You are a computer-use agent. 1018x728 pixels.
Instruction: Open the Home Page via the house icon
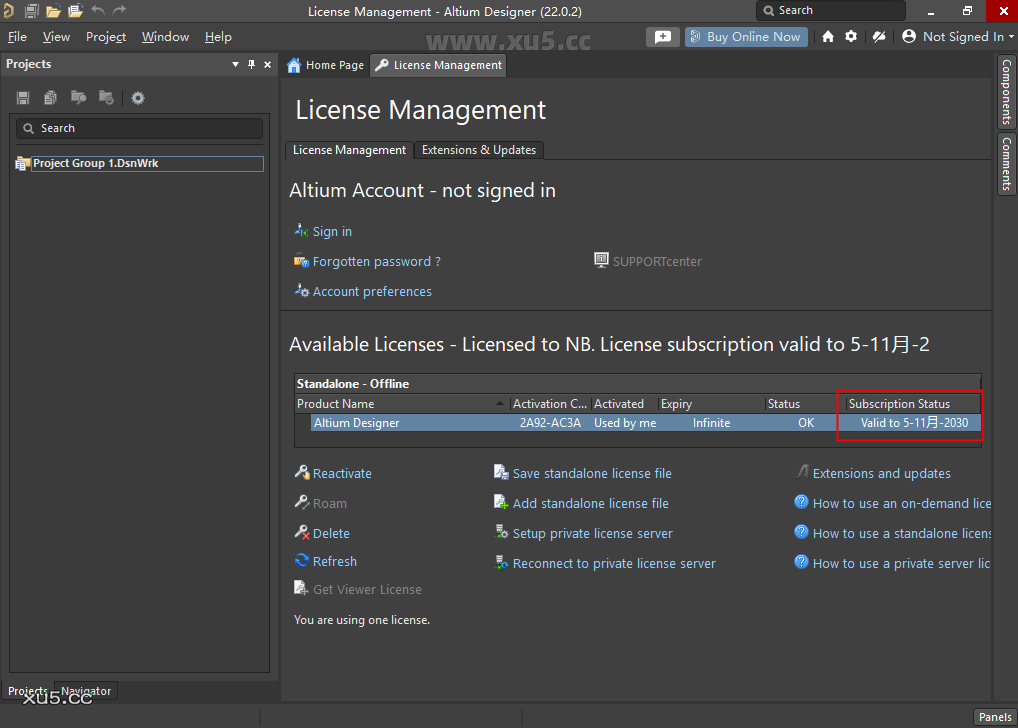827,36
